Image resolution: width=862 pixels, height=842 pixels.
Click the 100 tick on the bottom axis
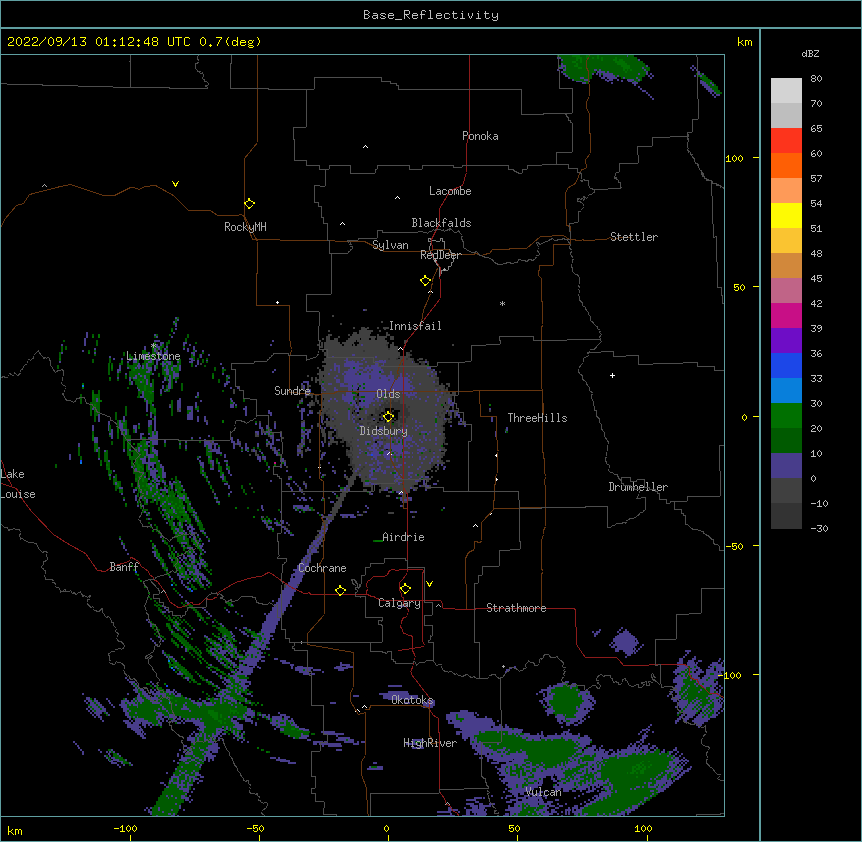[643, 828]
